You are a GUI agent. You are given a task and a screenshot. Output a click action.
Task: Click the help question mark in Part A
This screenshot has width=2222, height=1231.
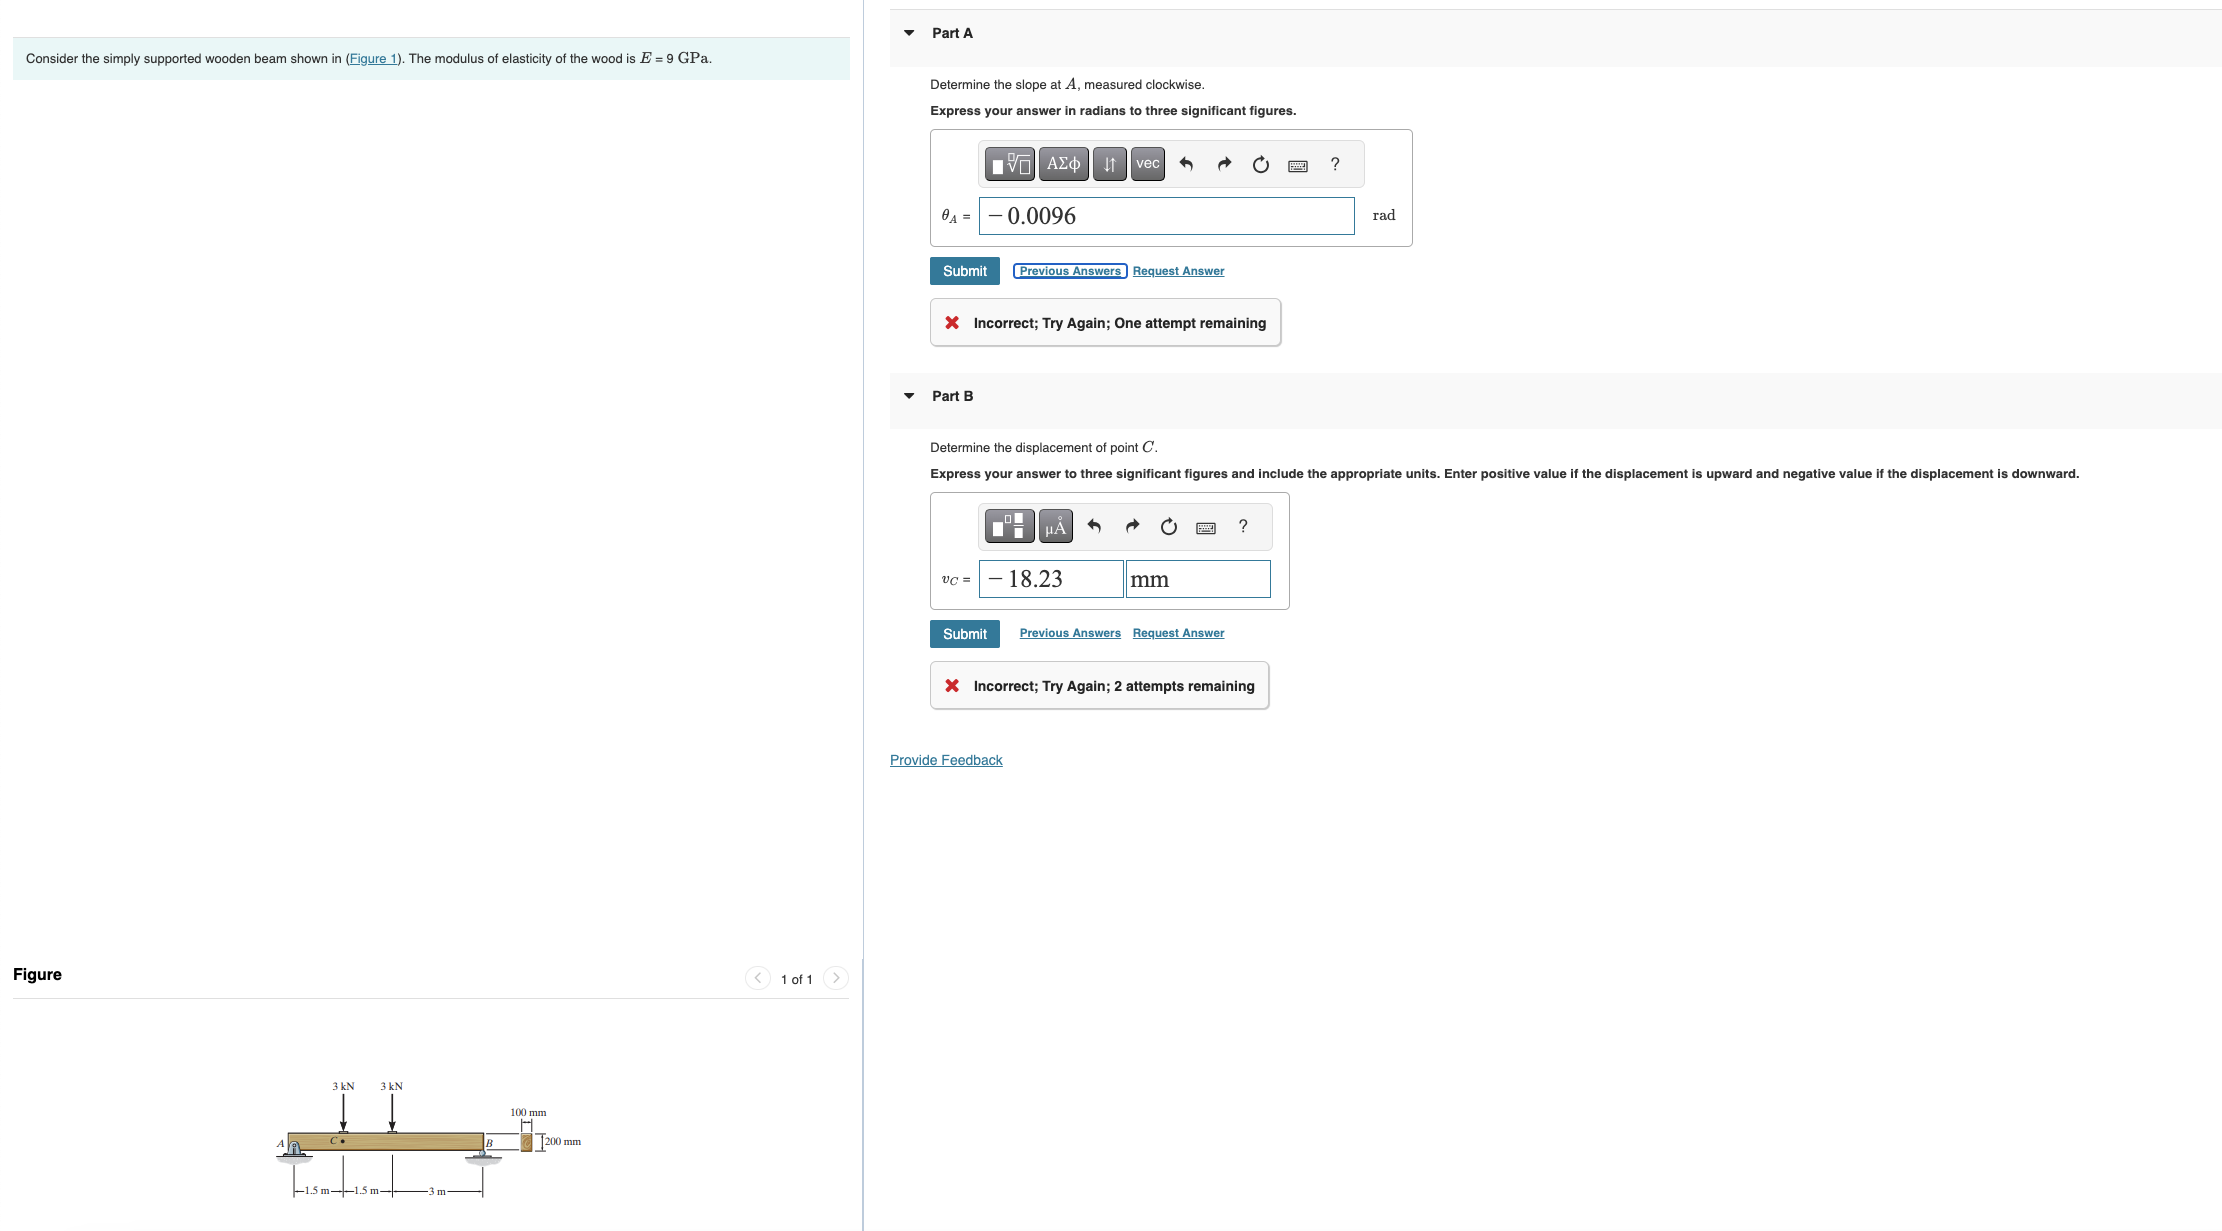1335,164
